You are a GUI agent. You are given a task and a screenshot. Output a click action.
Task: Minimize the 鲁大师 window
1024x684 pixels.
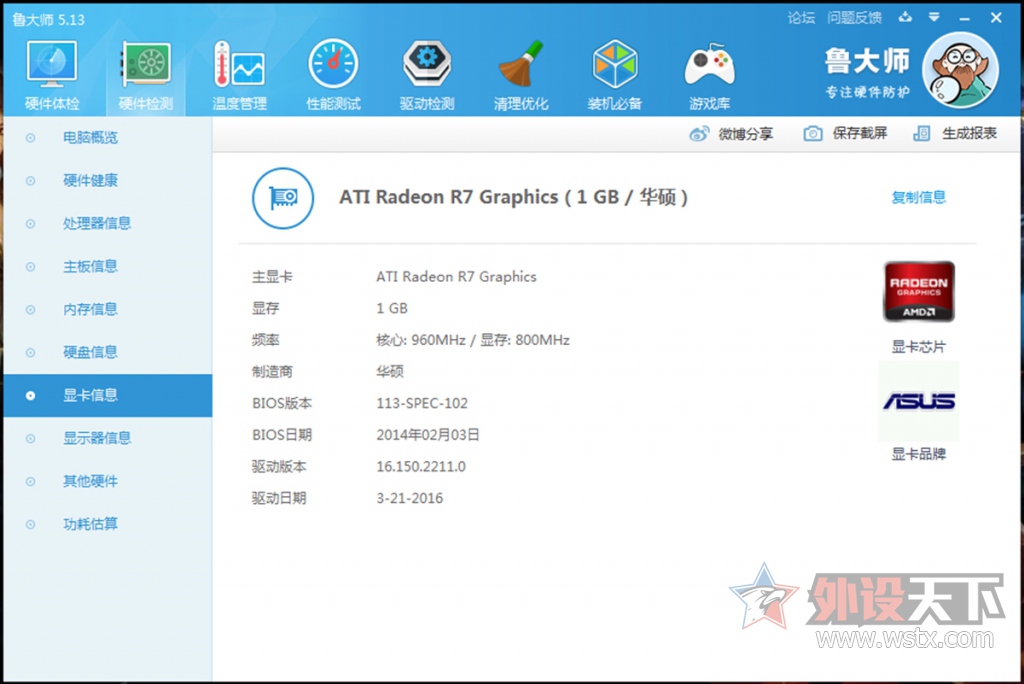coord(964,19)
